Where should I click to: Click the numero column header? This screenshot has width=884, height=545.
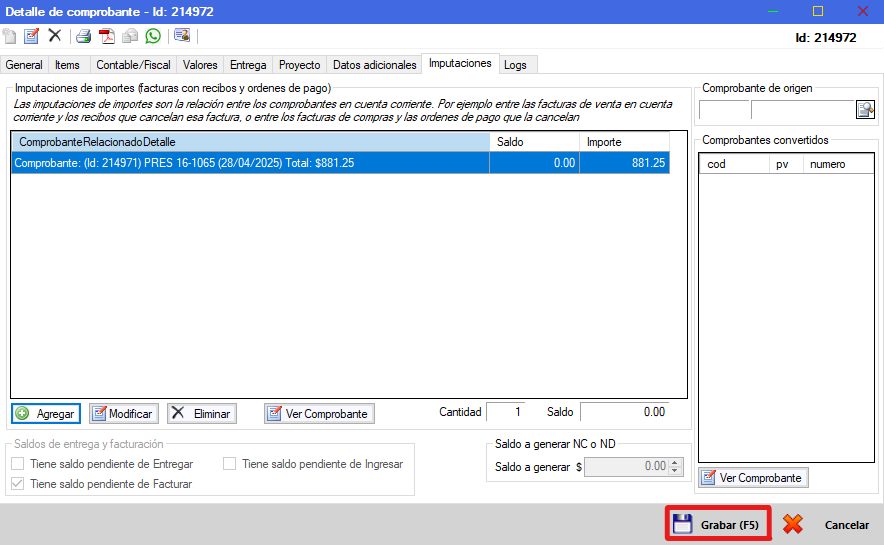pyautogui.click(x=838, y=164)
